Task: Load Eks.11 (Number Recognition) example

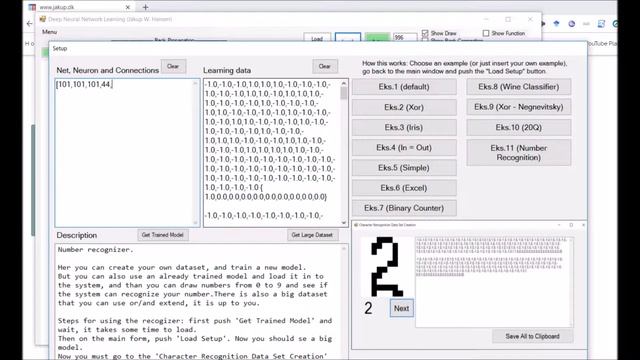Action: click(519, 153)
